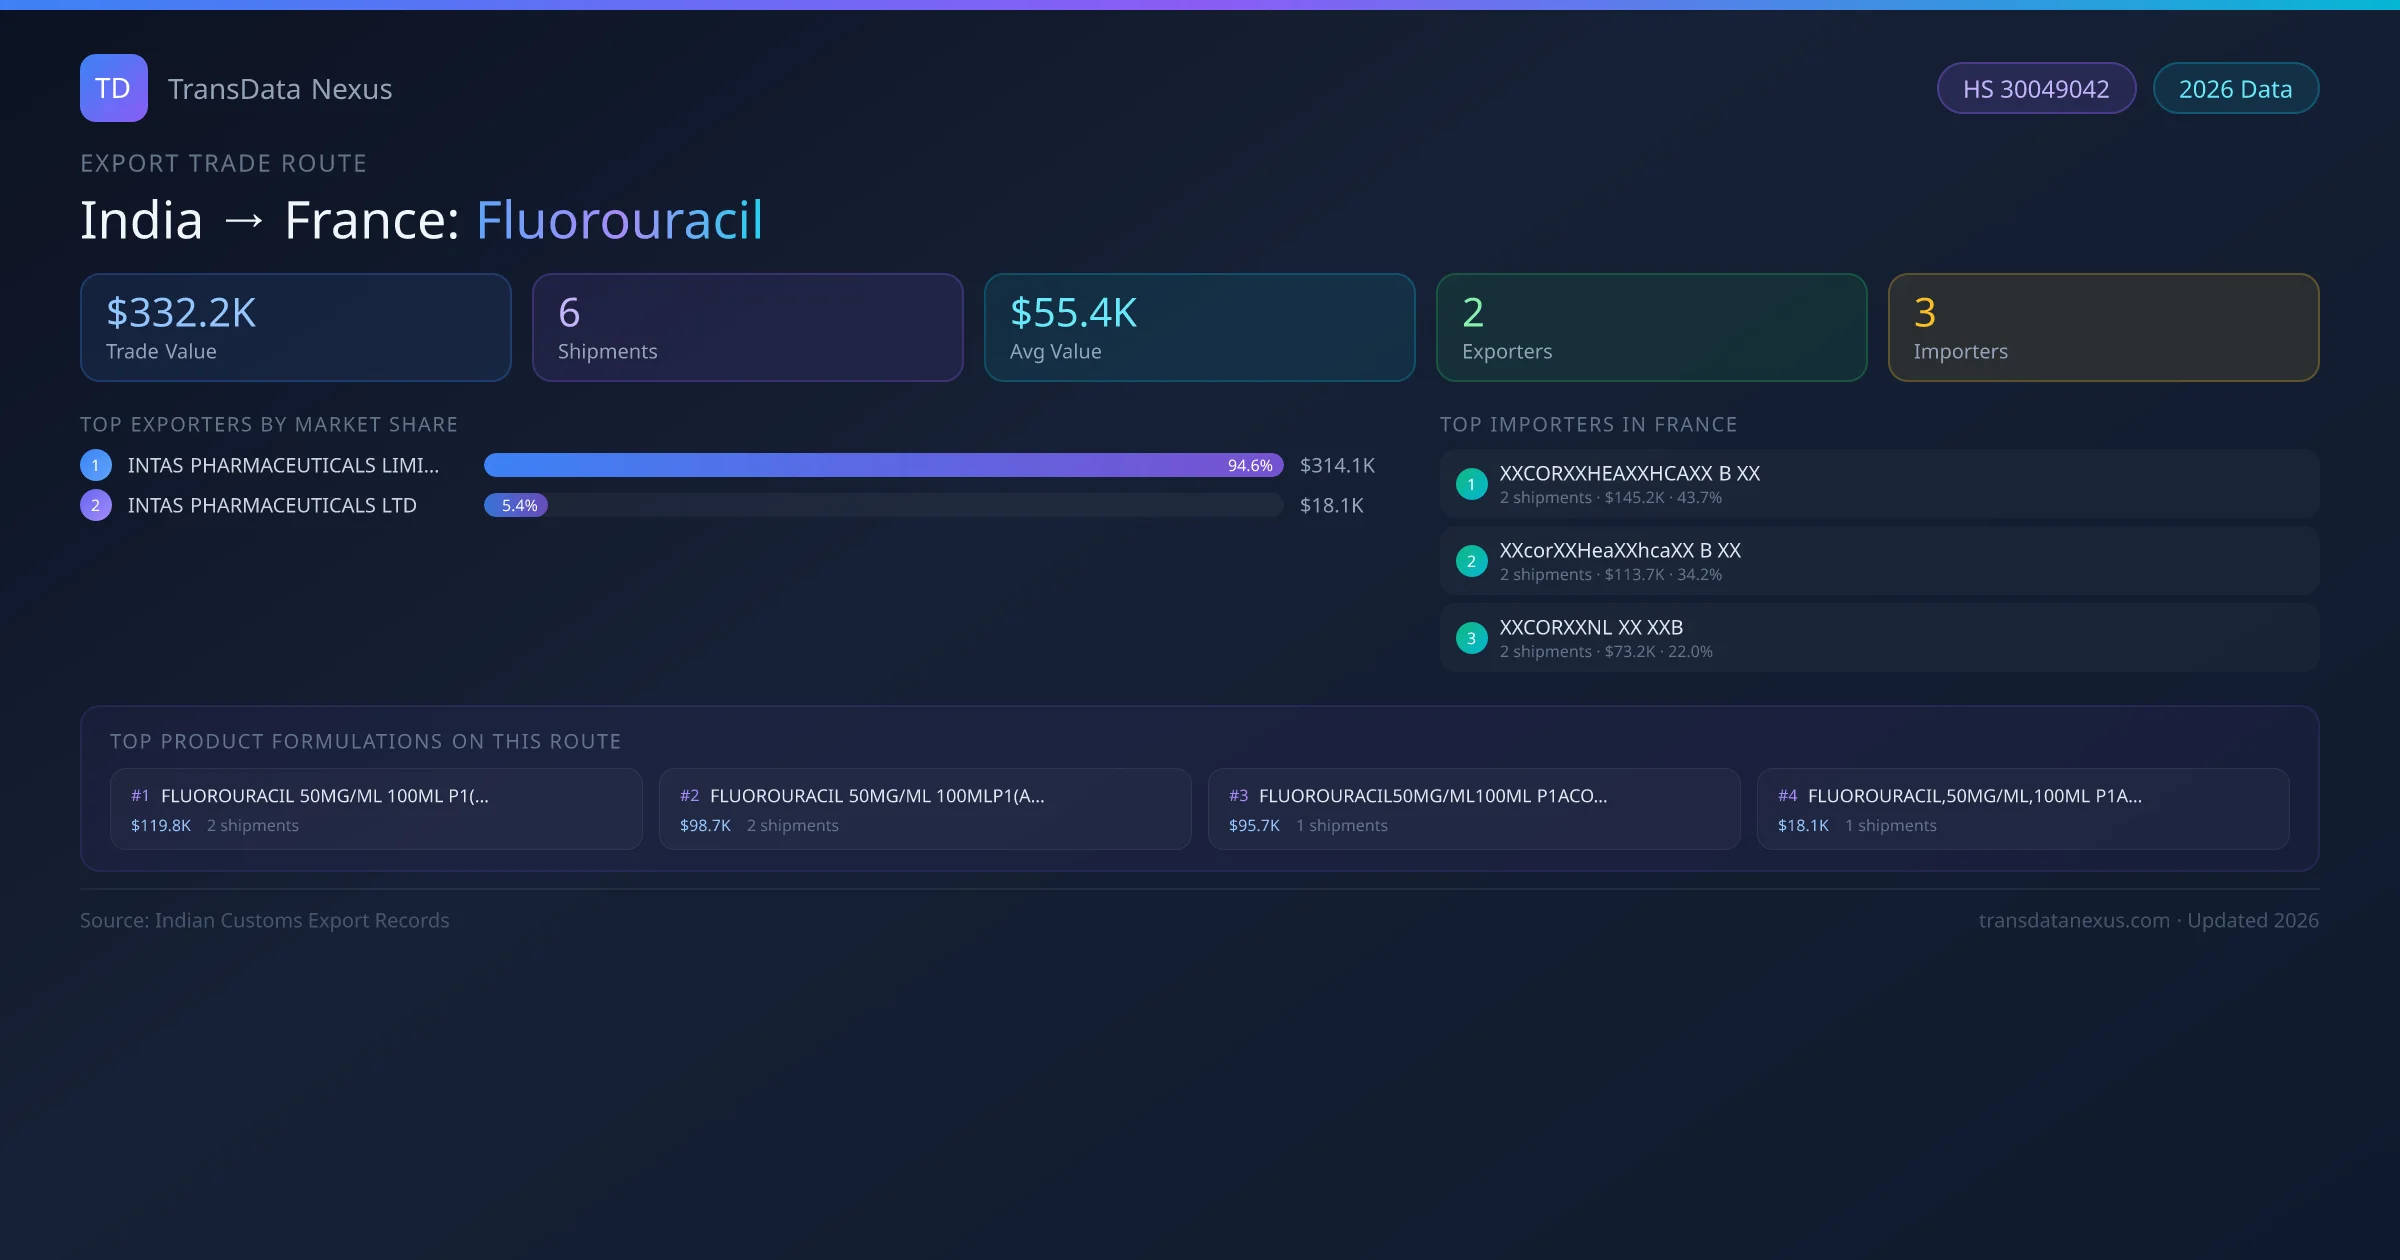Click rank 2 badge for Intas Pharmaceuticals Ltd
The width and height of the screenshot is (2400, 1260).
tap(96, 505)
